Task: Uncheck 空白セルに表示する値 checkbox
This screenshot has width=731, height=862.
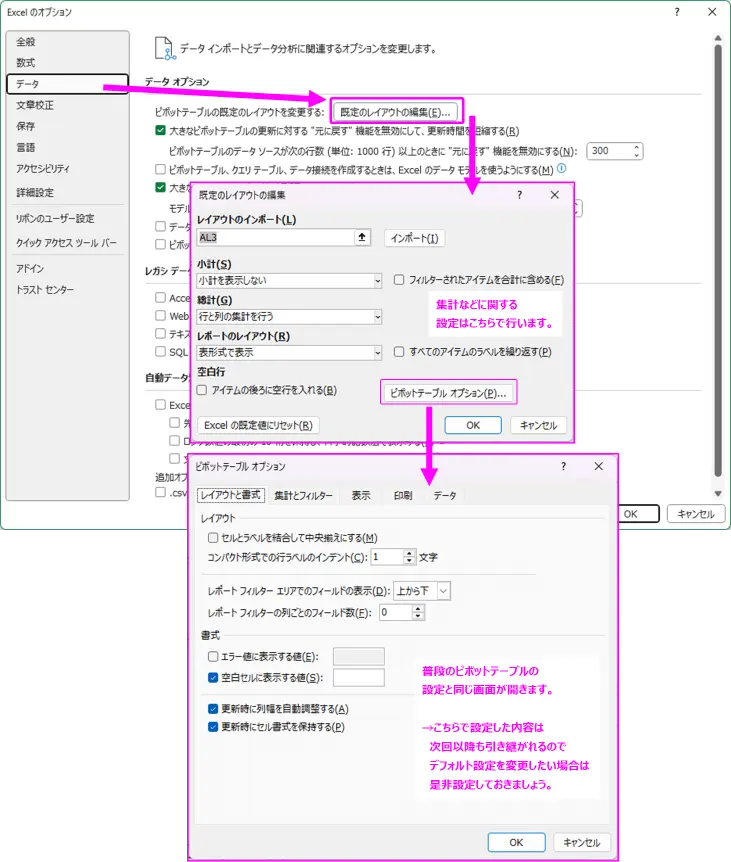Action: click(213, 678)
